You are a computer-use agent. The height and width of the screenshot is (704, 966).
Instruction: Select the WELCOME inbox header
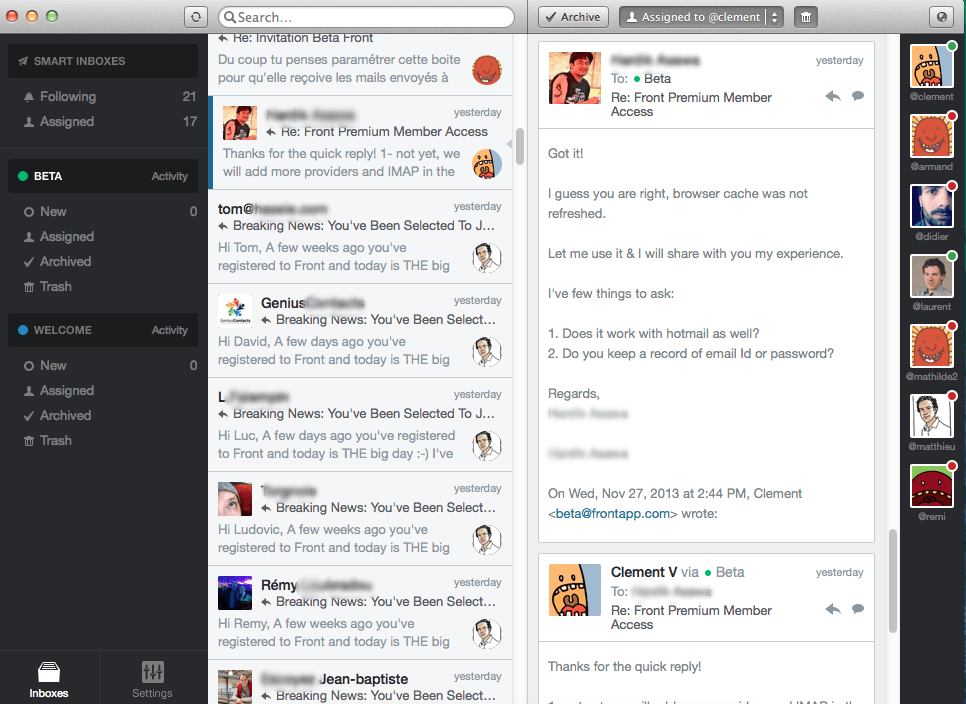[103, 330]
